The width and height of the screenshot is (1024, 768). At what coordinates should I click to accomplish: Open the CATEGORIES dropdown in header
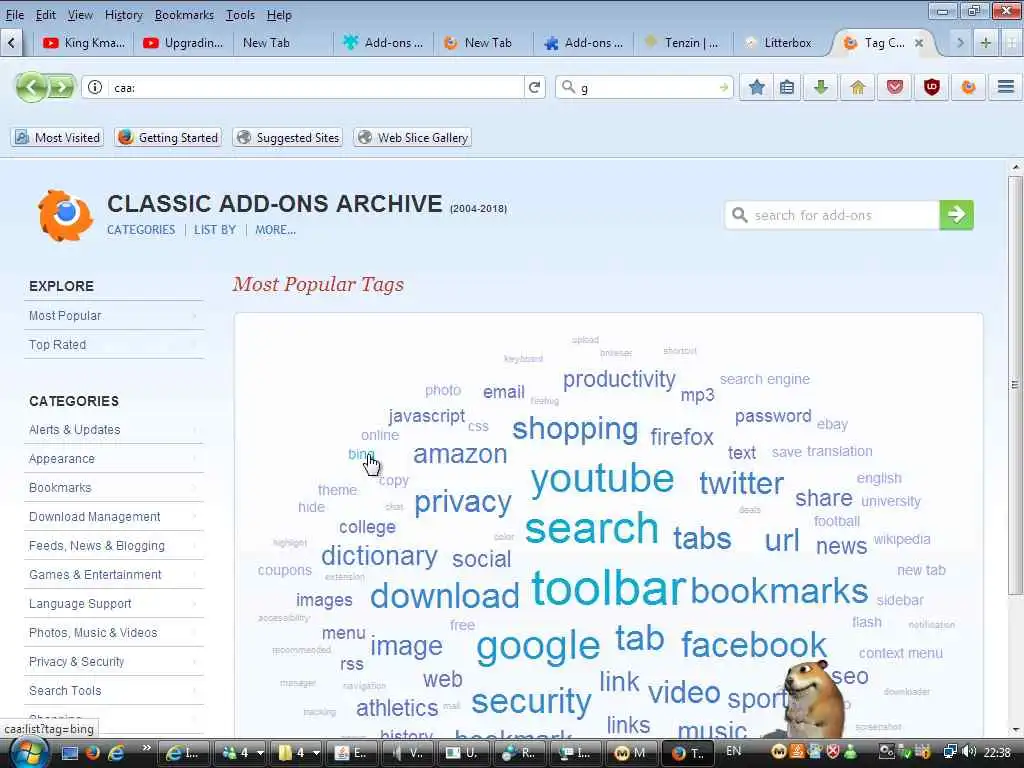tap(141, 230)
